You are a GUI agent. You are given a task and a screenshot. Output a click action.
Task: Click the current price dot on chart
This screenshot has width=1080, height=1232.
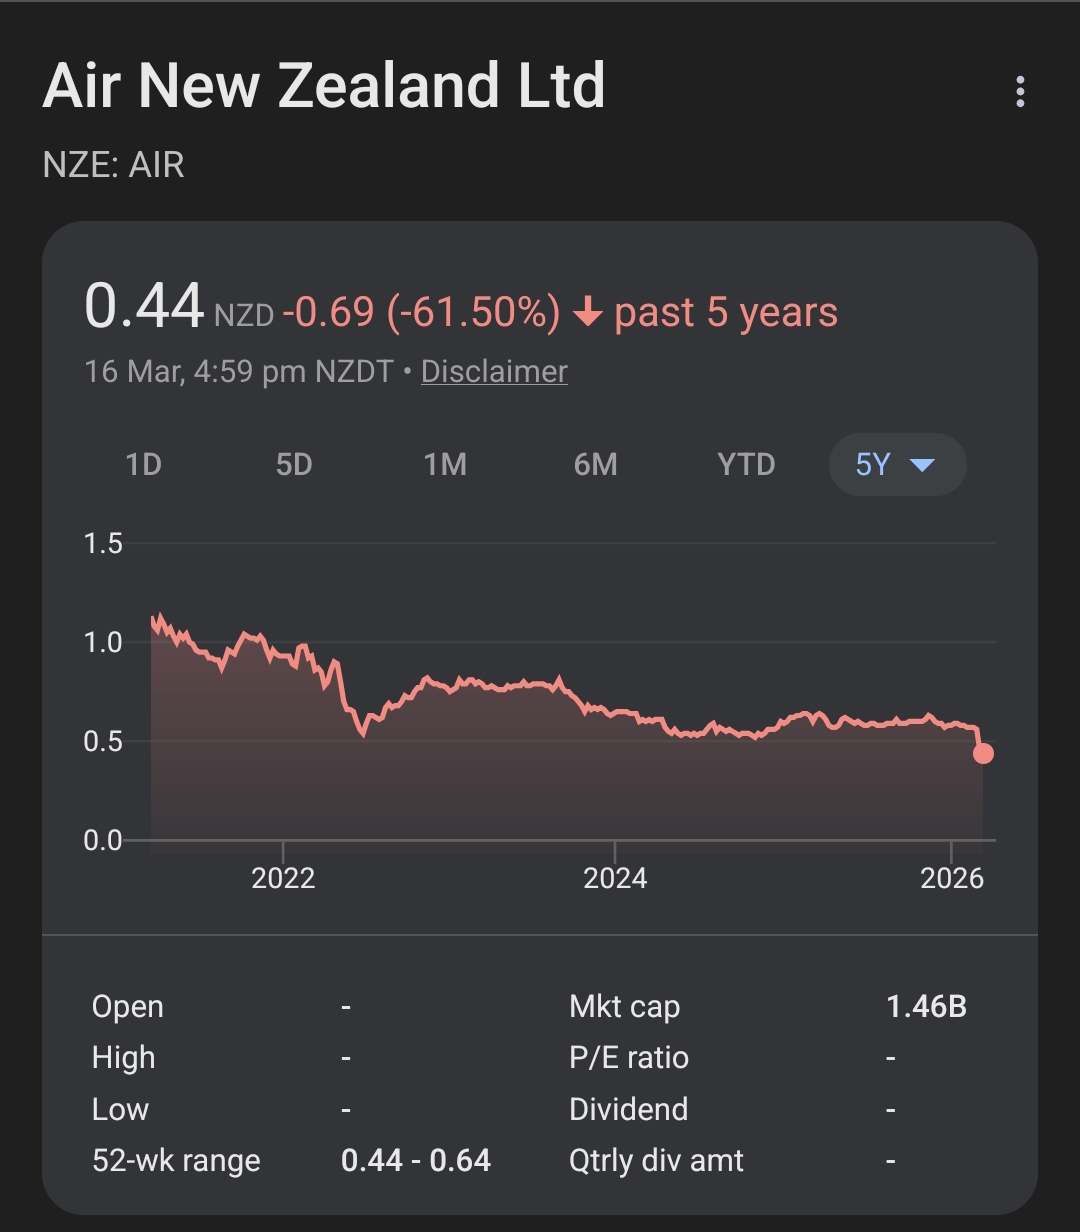pyautogui.click(x=983, y=753)
